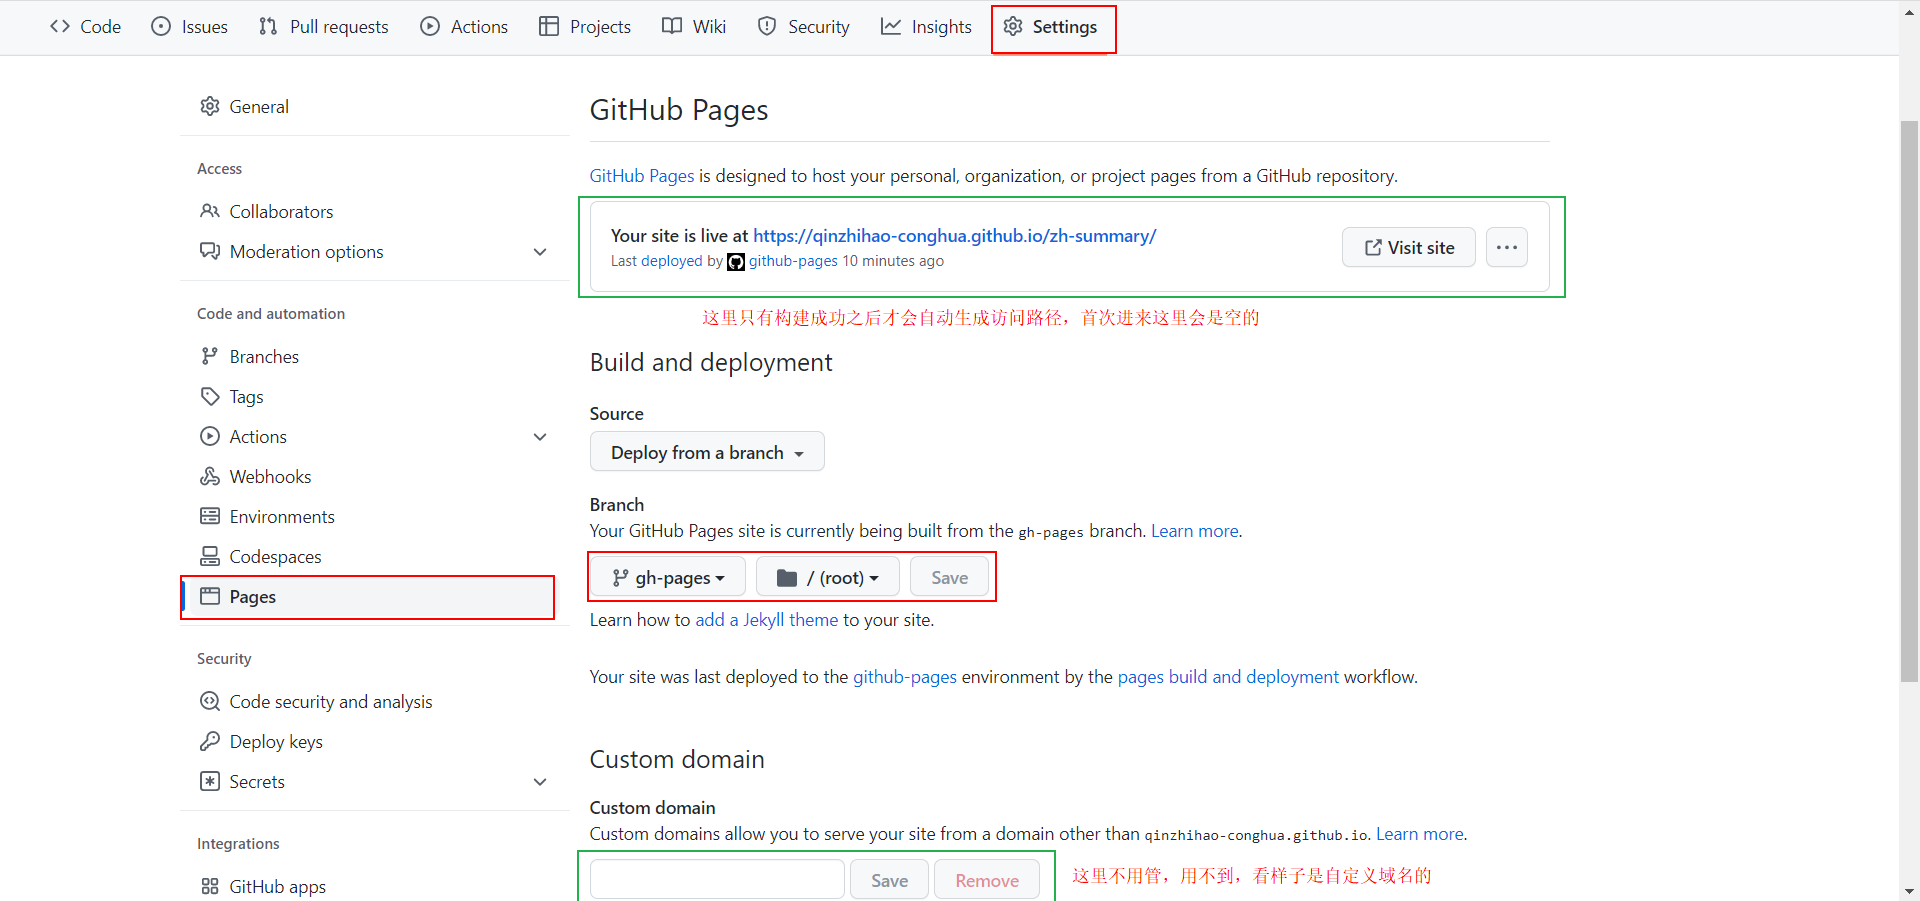This screenshot has height=901, width=1920.
Task: Go to the Pull requests tab
Action: coord(324,27)
